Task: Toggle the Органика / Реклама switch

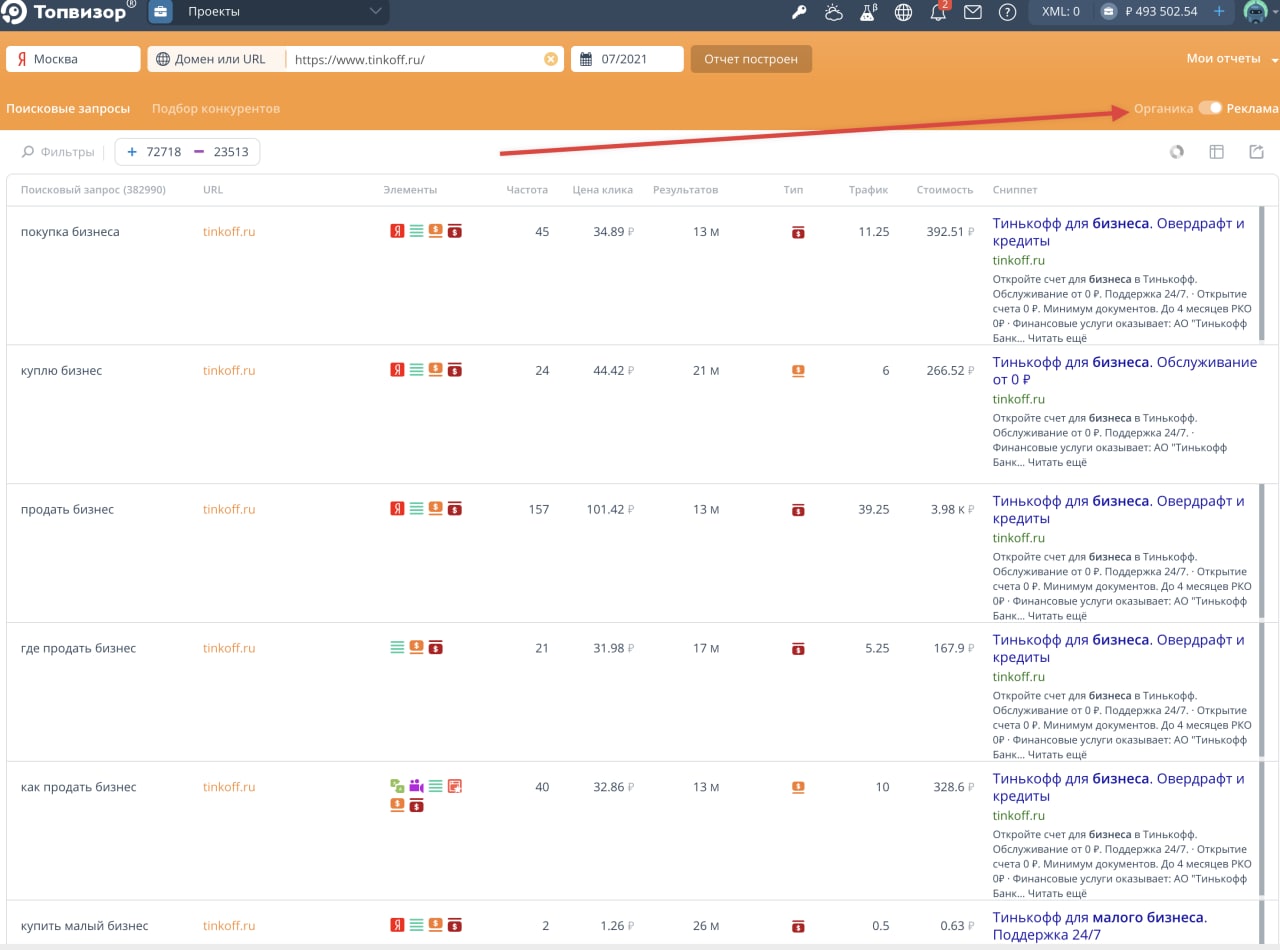Action: [x=1210, y=108]
